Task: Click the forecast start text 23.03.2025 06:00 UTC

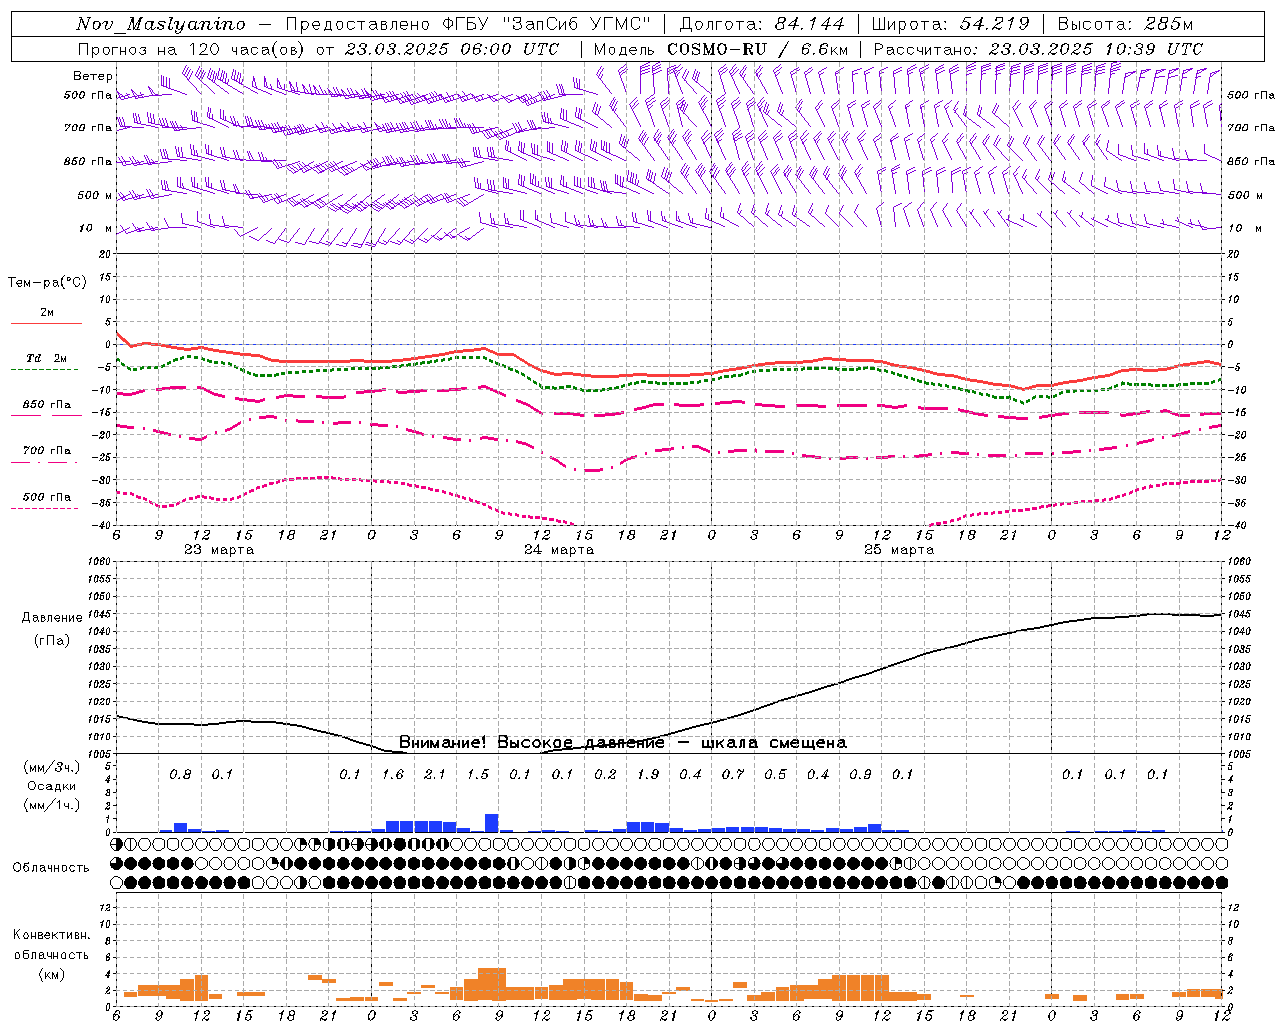Action: pos(452,48)
